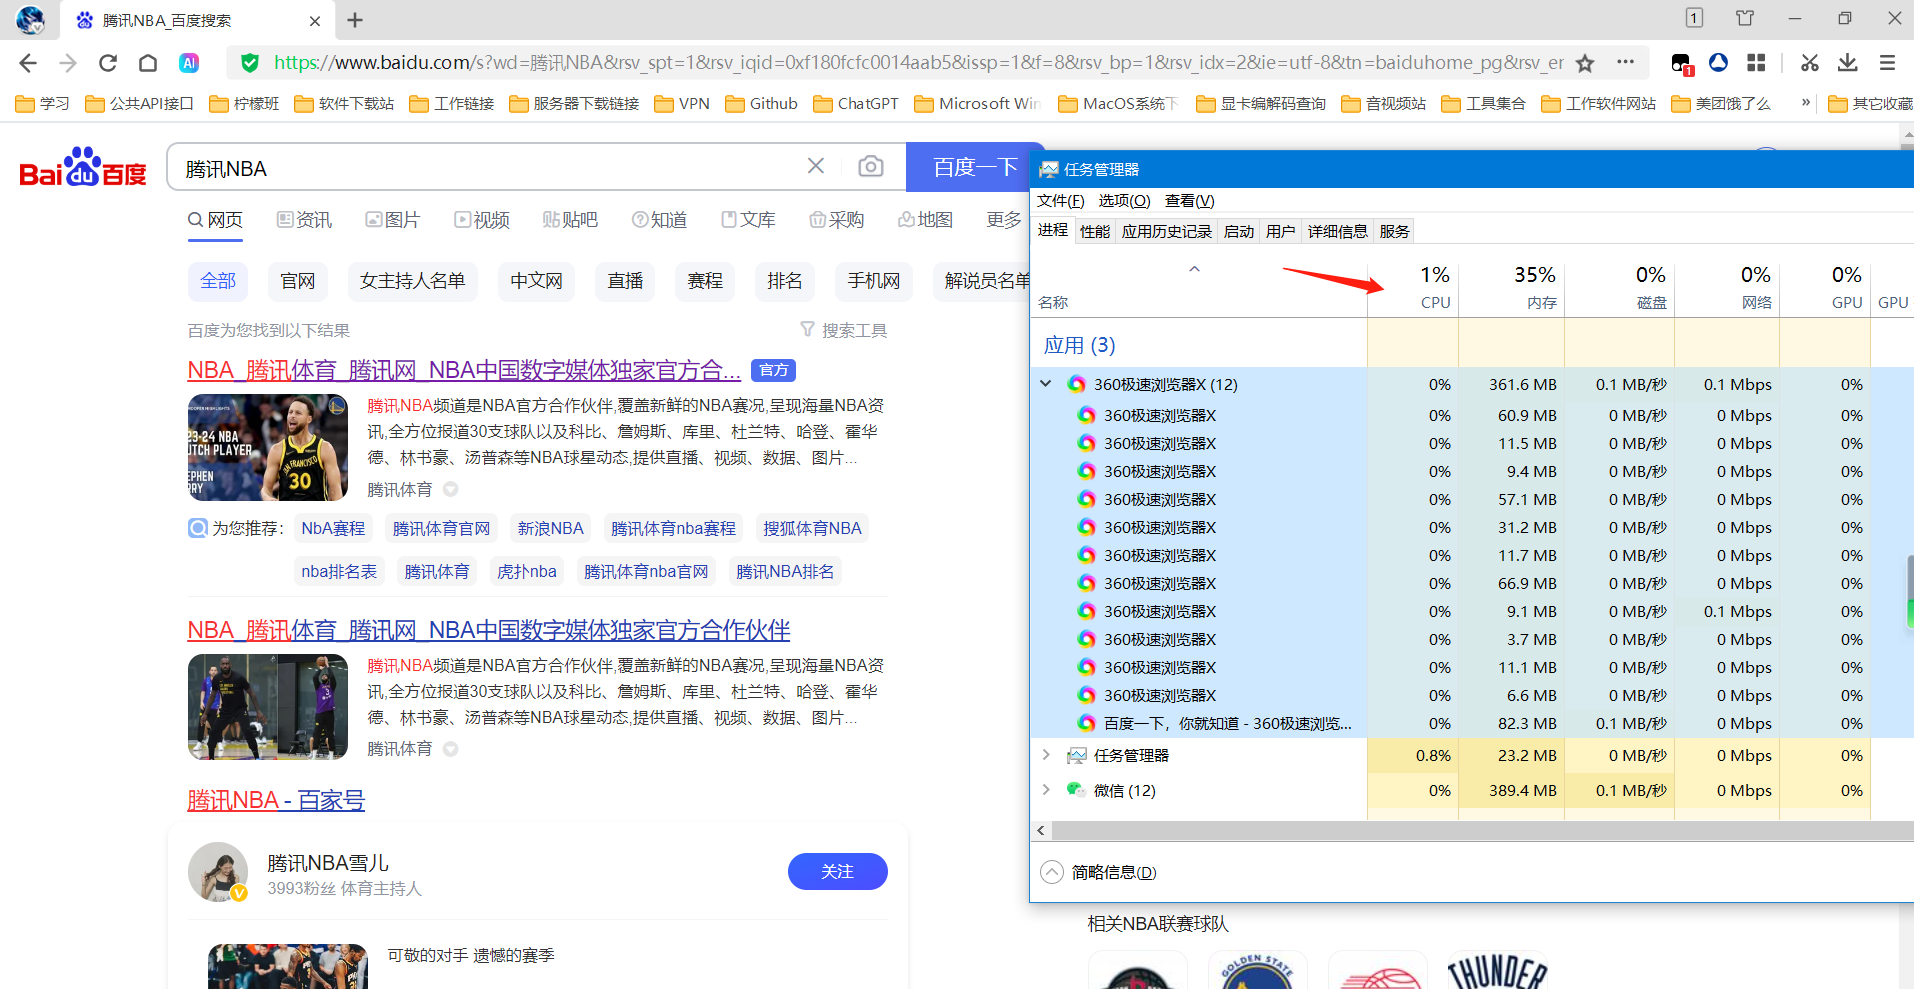Click the 新浪NBA recommendation link
This screenshot has width=1914, height=989.
coord(550,528)
